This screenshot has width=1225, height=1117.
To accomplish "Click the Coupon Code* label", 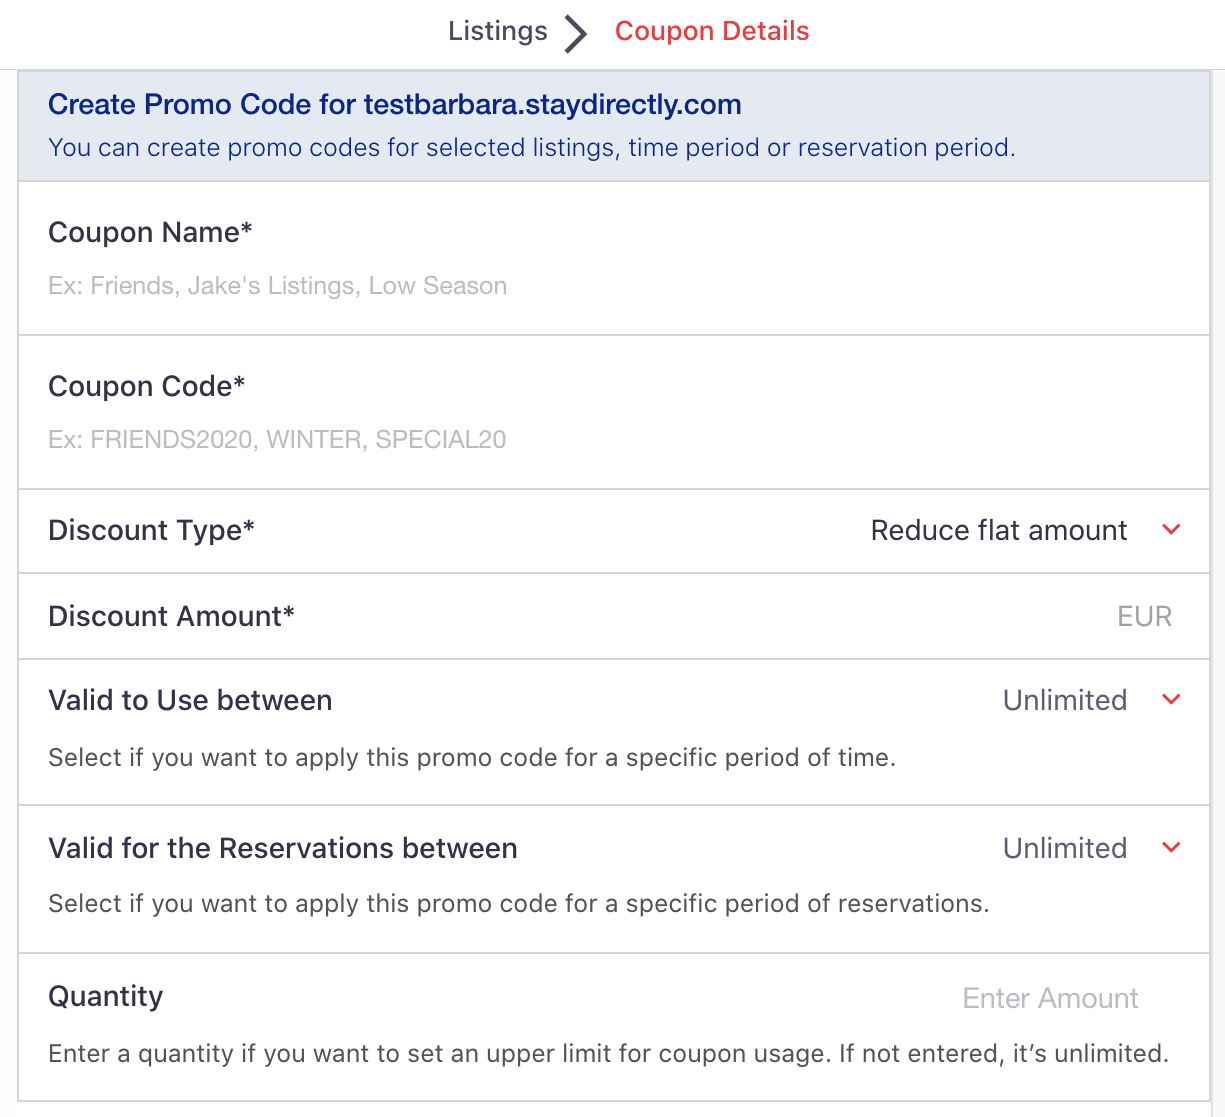I will coord(147,386).
